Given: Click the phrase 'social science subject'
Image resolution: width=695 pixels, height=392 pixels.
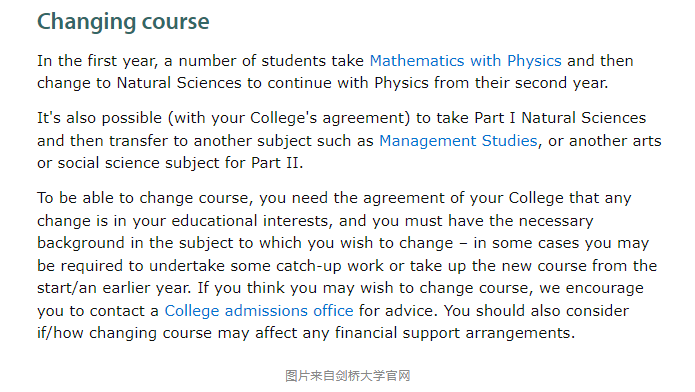Looking at the screenshot, I should tap(139, 163).
